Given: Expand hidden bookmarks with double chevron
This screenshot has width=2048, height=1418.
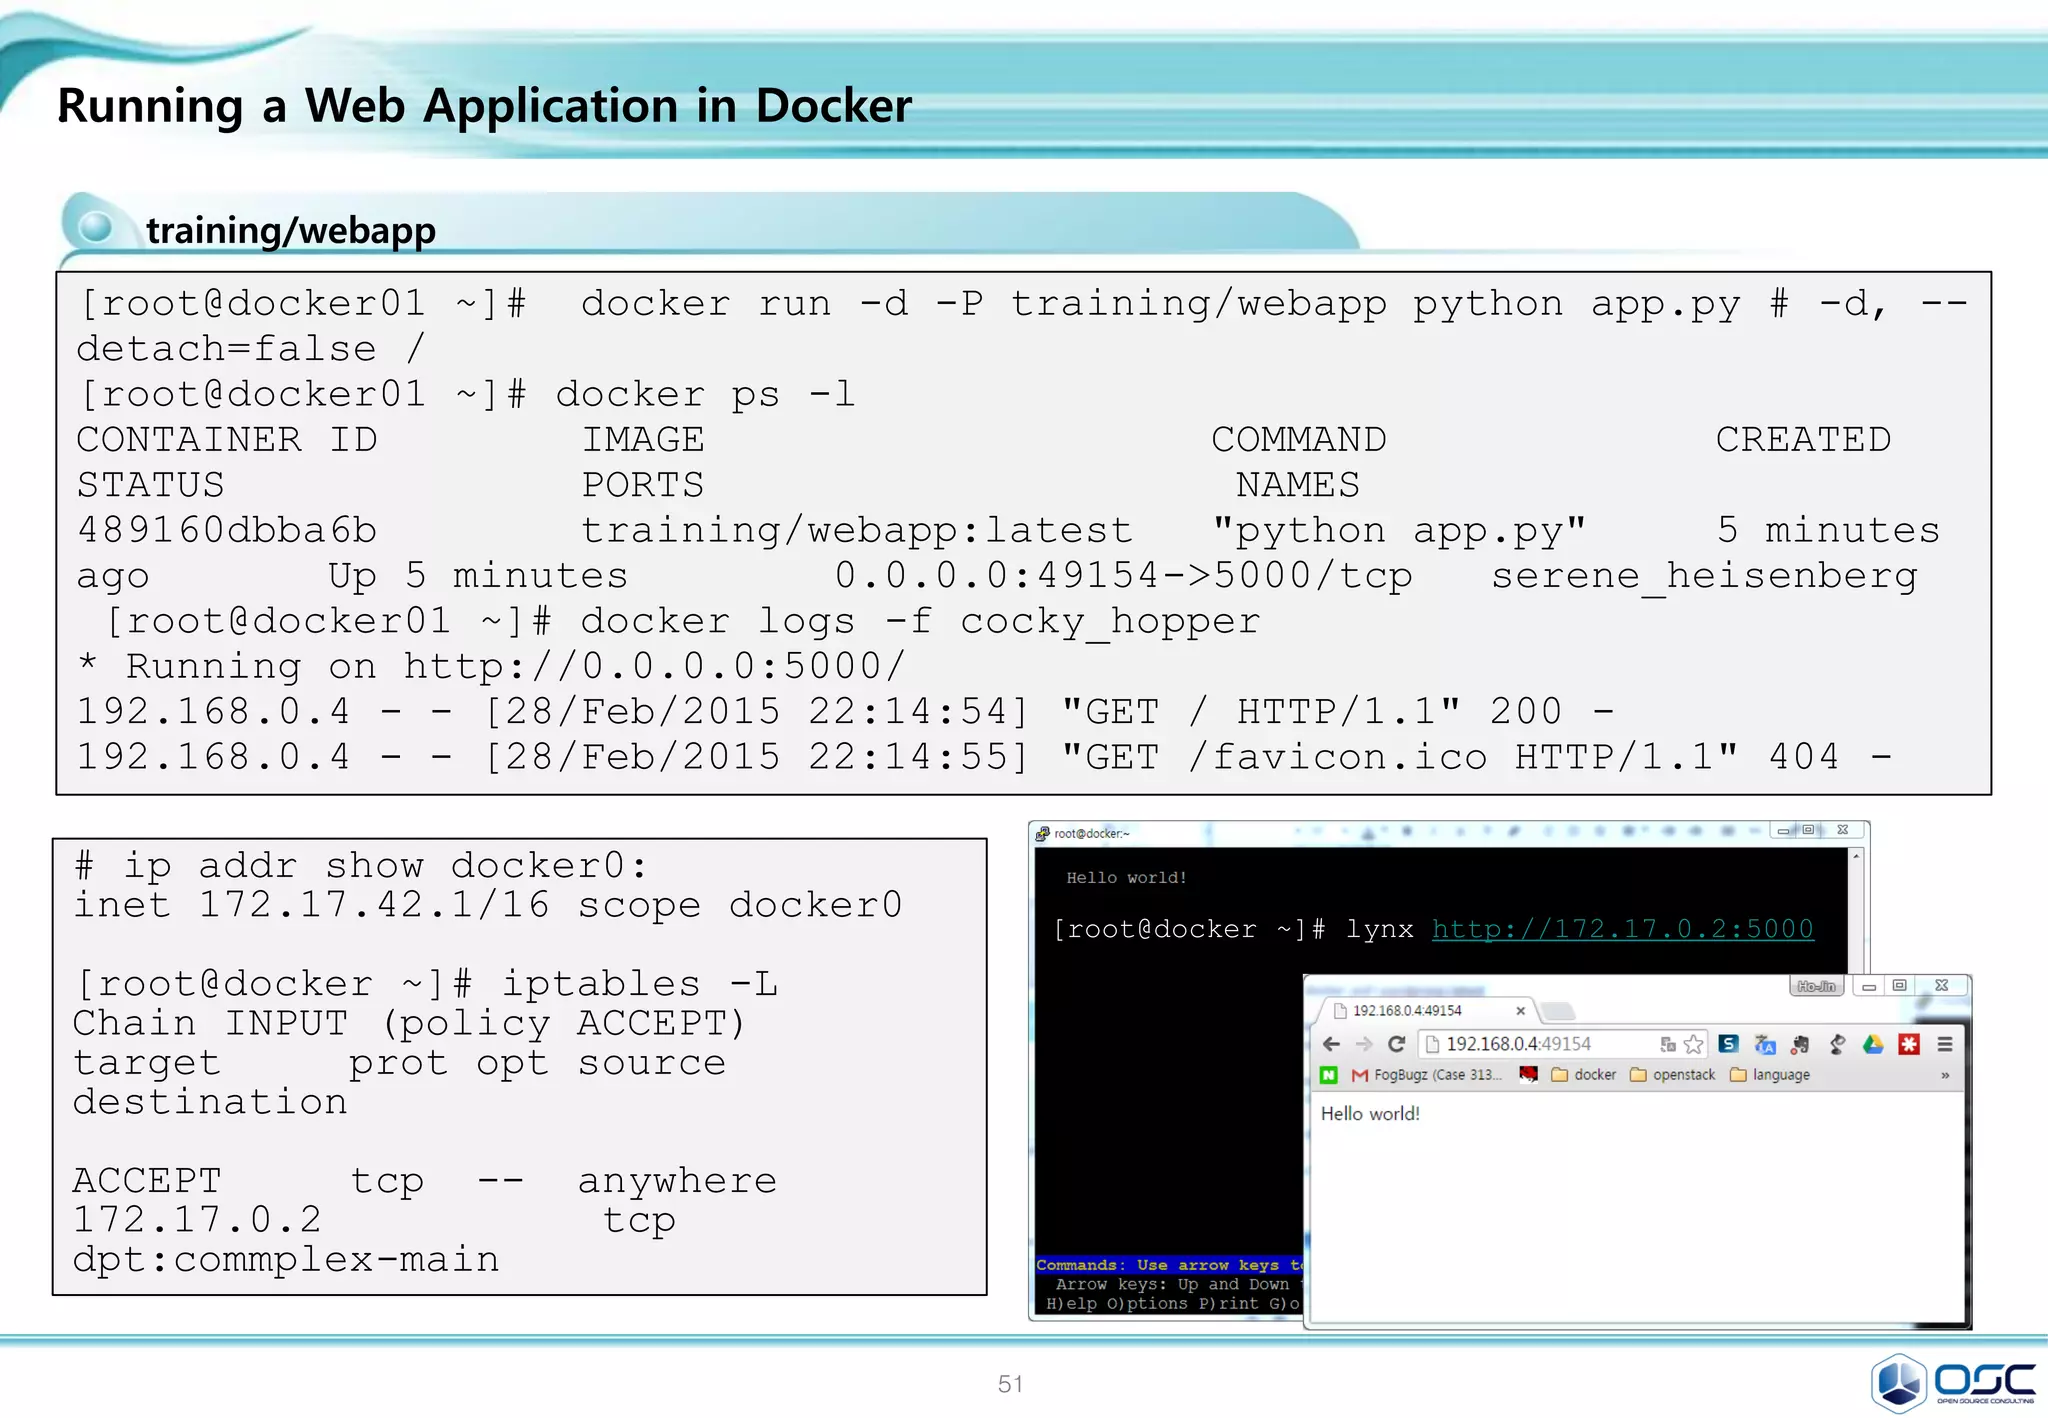Looking at the screenshot, I should (1945, 1075).
